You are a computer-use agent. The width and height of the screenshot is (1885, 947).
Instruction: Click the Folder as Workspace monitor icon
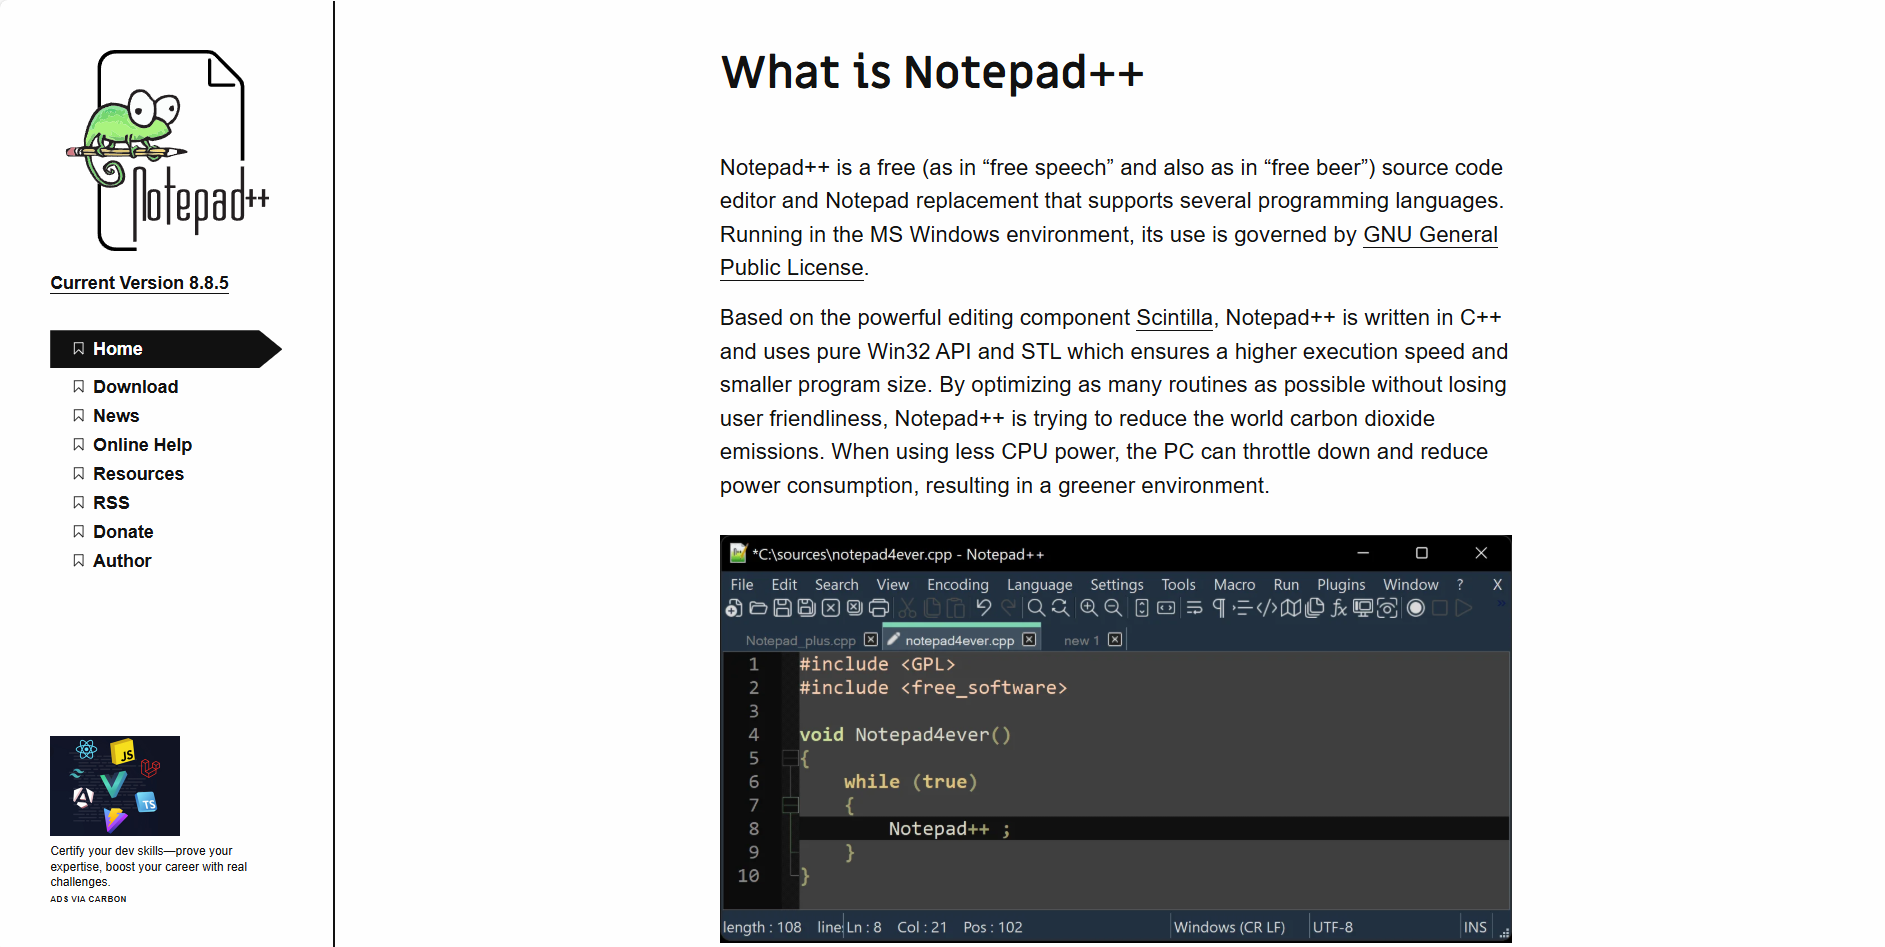1363,608
